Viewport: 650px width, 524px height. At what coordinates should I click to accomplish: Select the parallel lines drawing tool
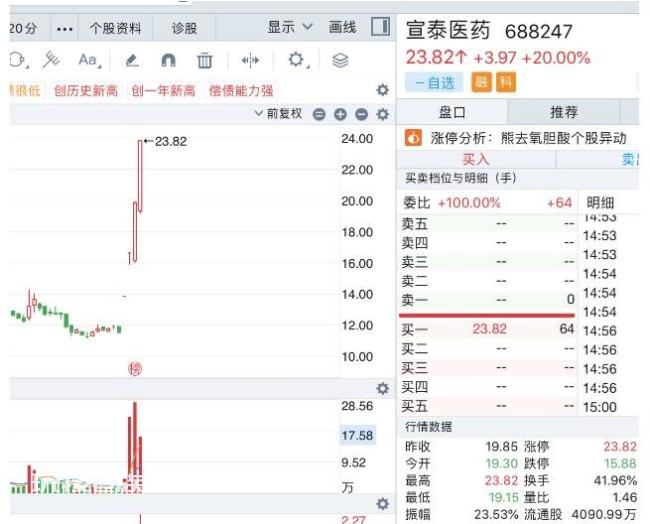51,60
